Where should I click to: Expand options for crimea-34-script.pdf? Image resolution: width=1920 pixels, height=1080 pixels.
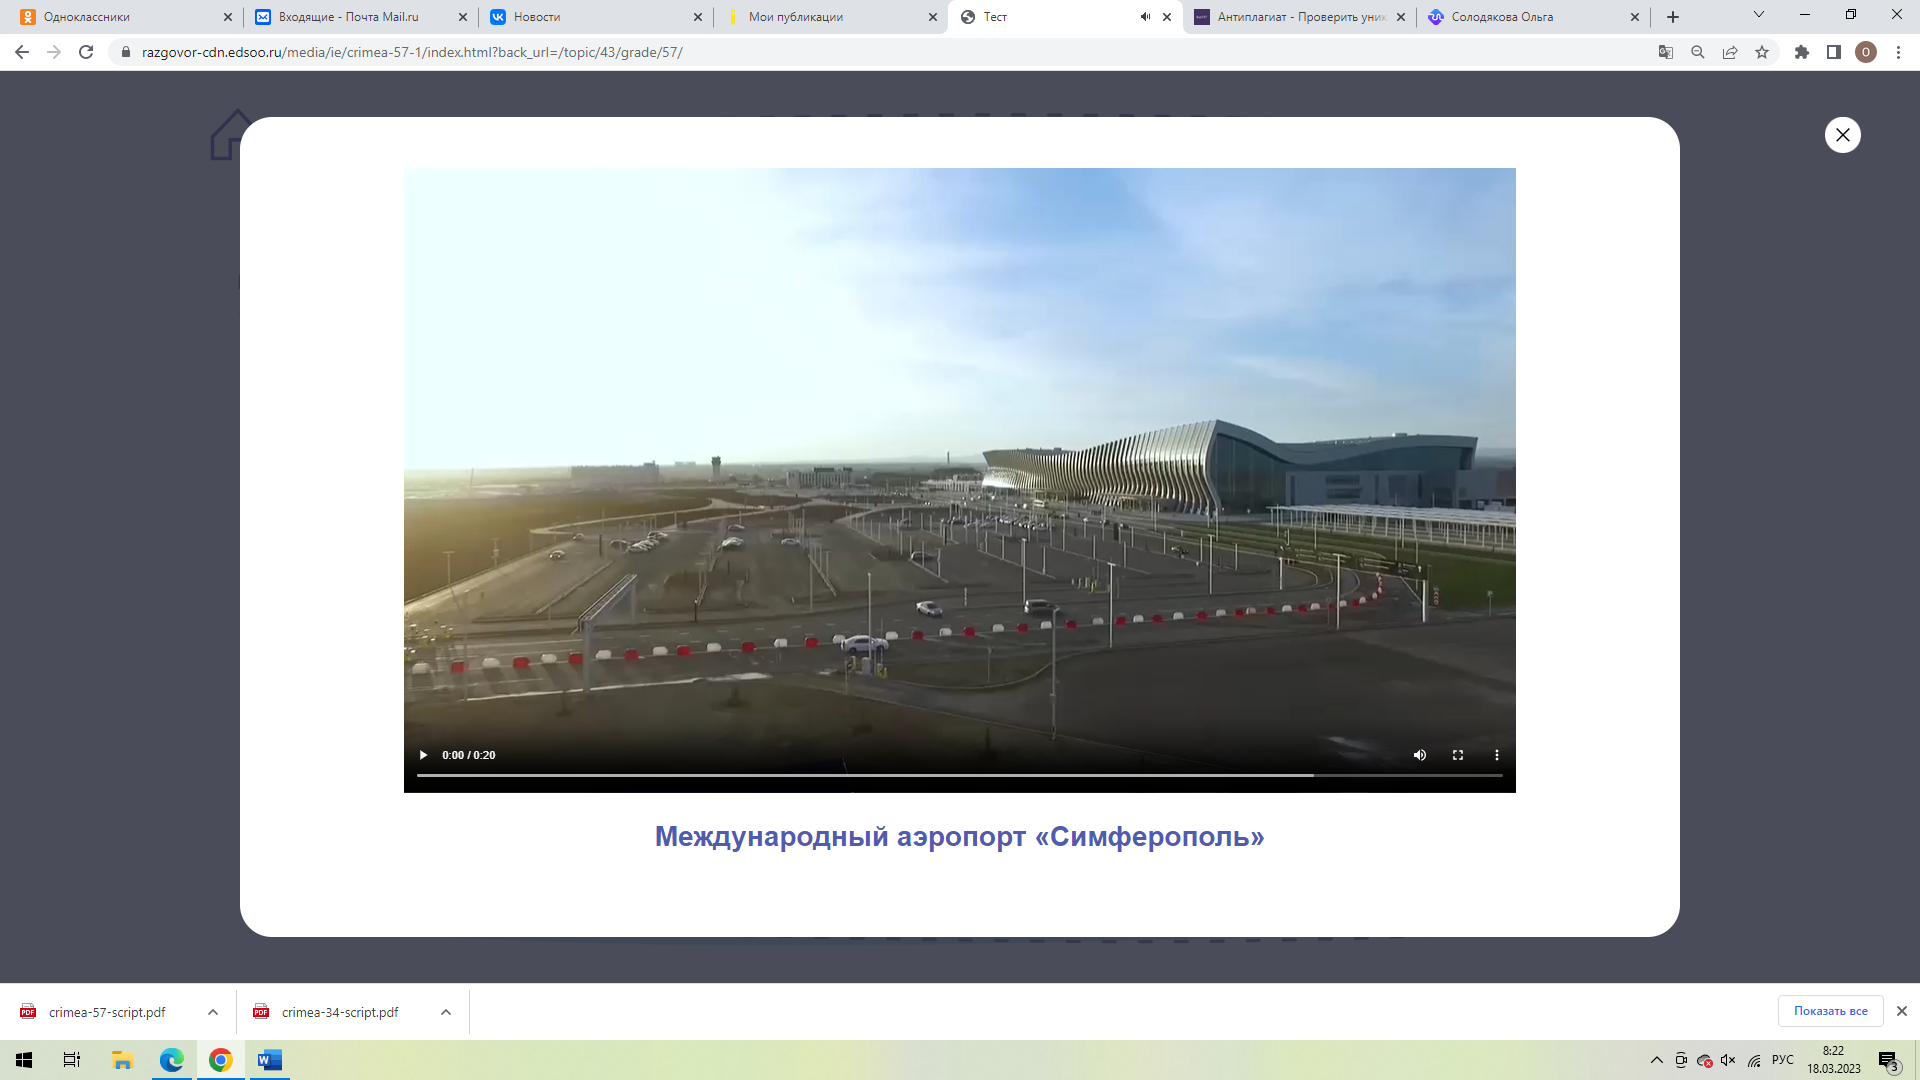pos(446,1012)
